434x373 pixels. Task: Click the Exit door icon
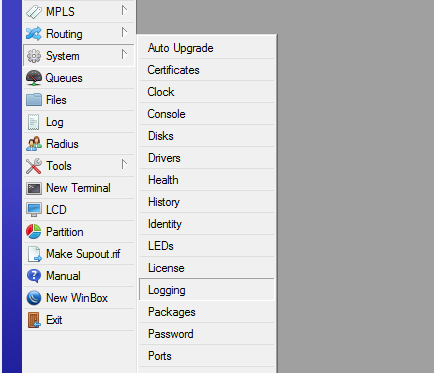[x=34, y=320]
